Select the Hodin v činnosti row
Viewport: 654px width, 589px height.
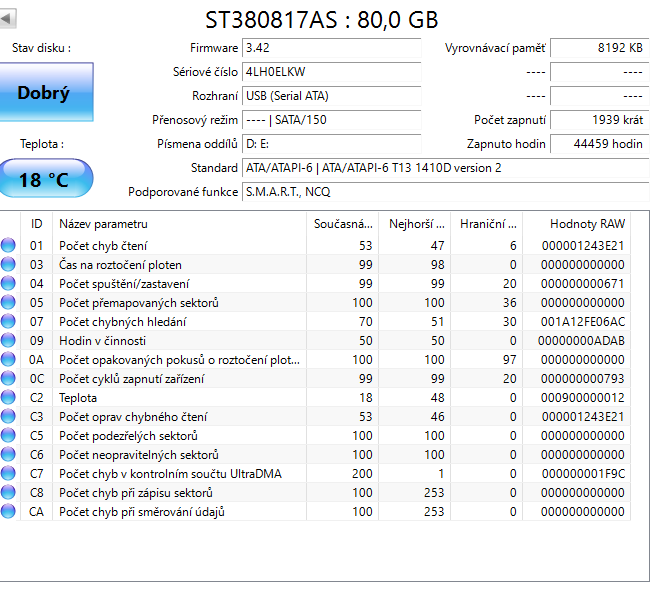(x=315, y=340)
